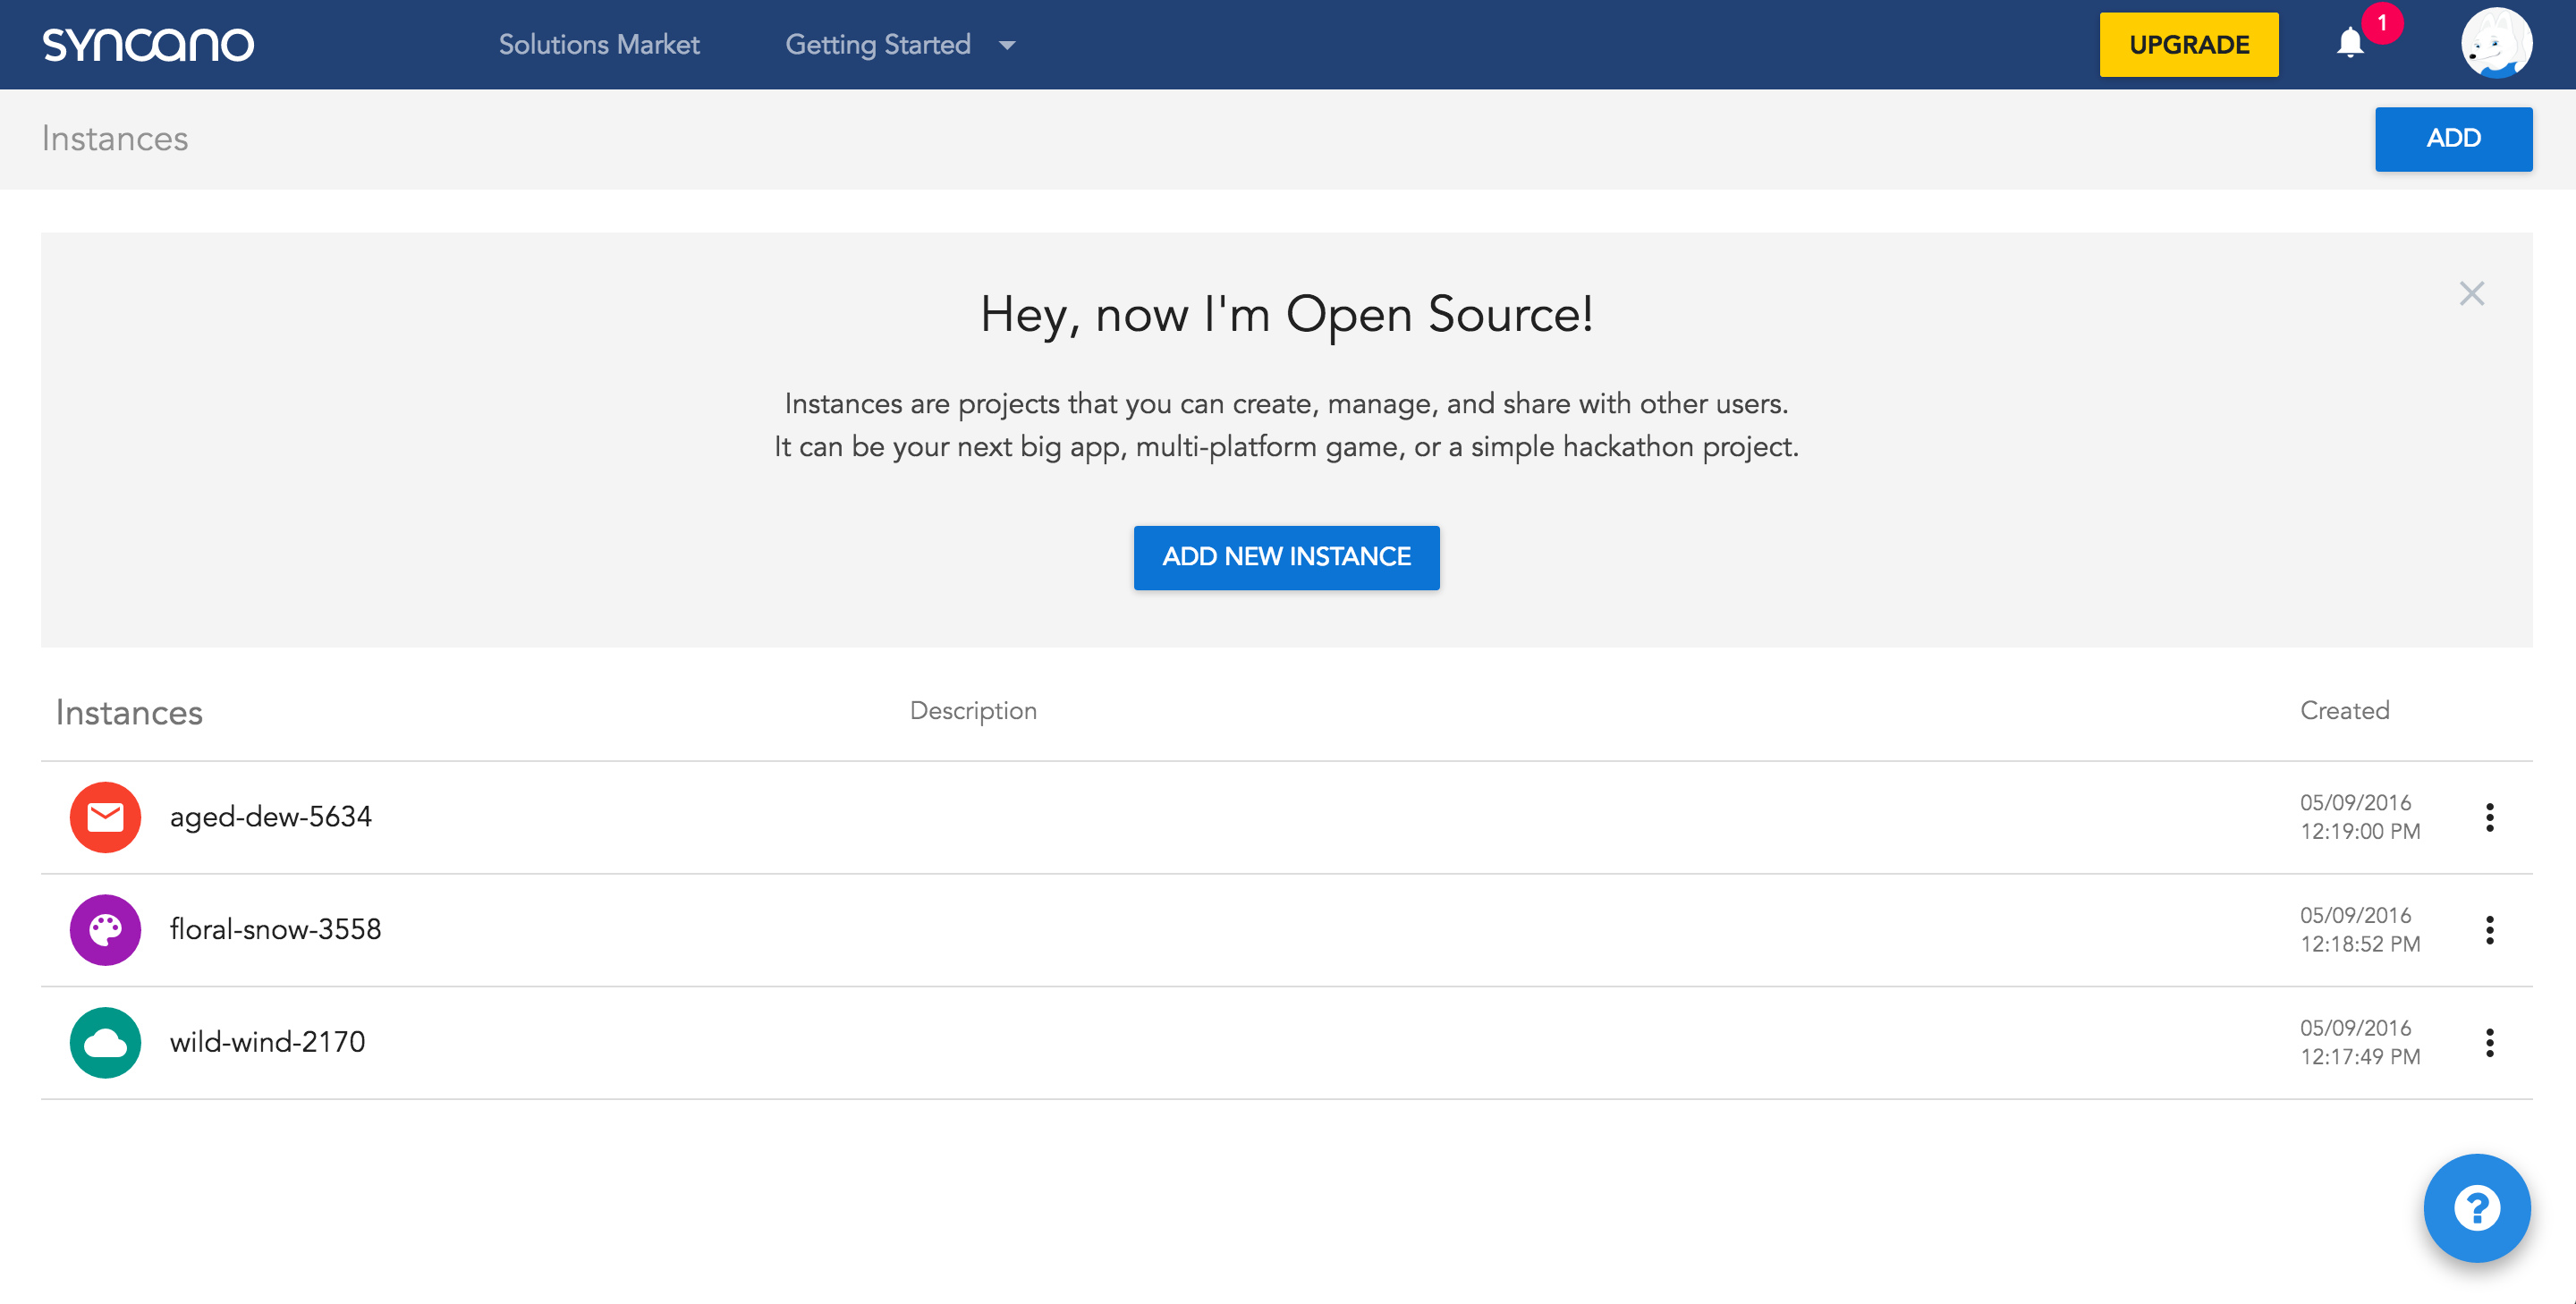Image resolution: width=2576 pixels, height=1304 pixels.
Task: Click the Syncano logo
Action: click(148, 45)
